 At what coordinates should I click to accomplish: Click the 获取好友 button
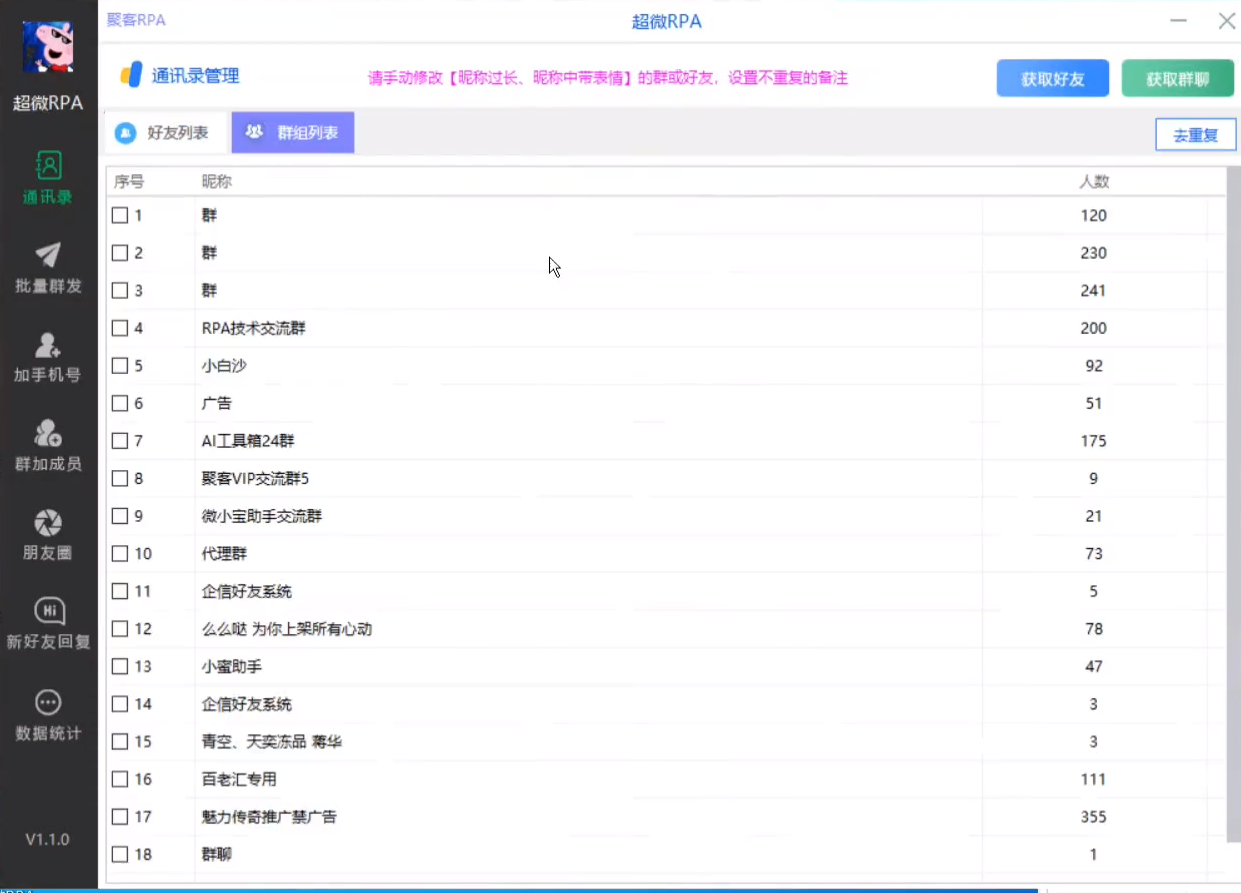[1052, 79]
